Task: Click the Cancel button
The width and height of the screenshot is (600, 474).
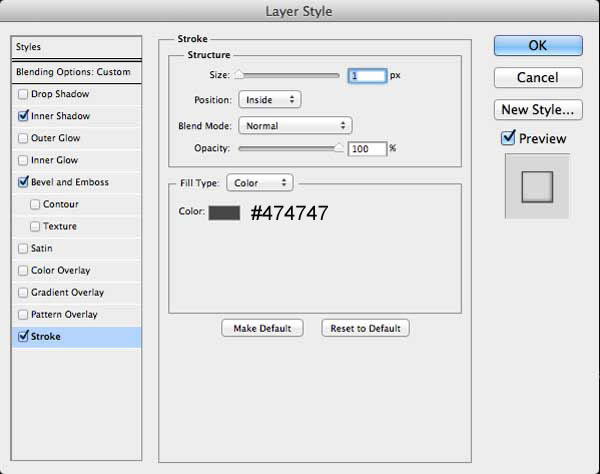Action: [538, 78]
